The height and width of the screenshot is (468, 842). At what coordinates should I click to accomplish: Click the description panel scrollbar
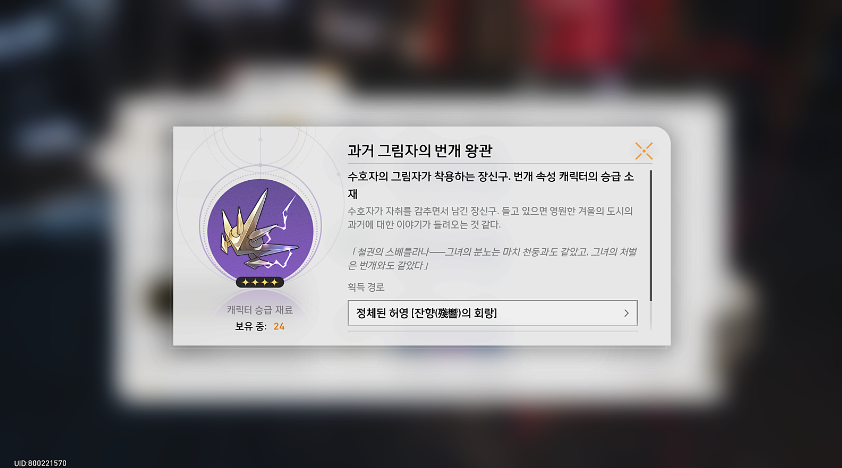tap(651, 236)
